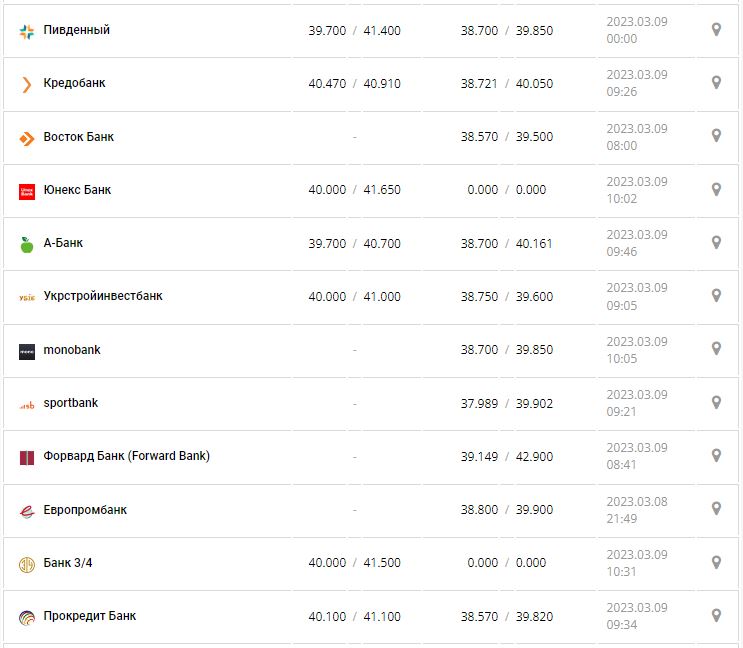This screenshot has height=648, width=743.
Task: Click the Восток Банк logo icon
Action: click(27, 138)
